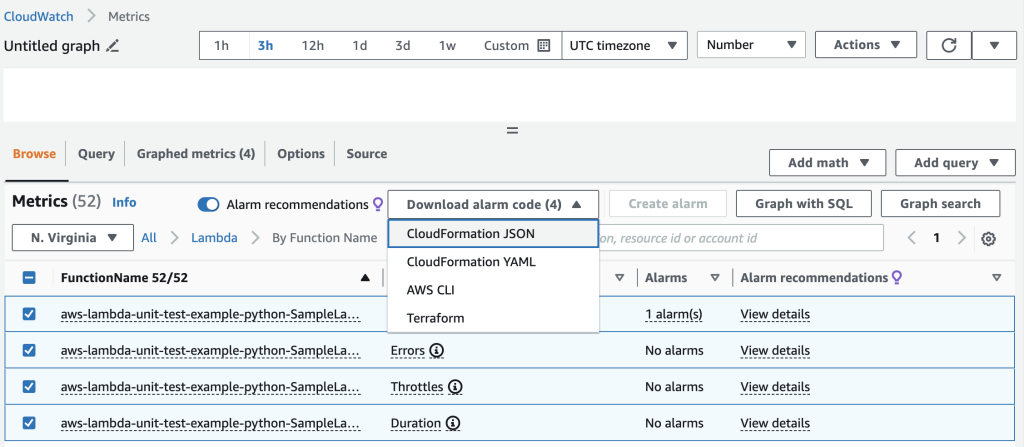Open the Custom time range calendar icon
Image resolution: width=1024 pixels, height=447 pixels.
(x=543, y=46)
